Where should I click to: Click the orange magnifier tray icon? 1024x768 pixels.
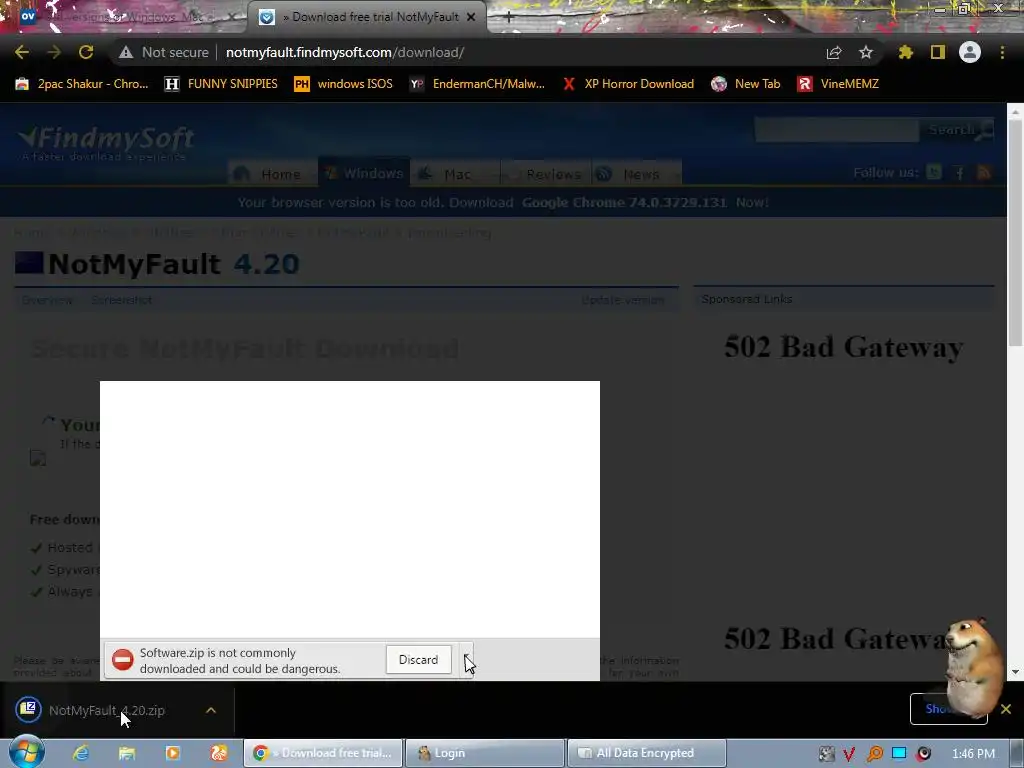click(874, 754)
